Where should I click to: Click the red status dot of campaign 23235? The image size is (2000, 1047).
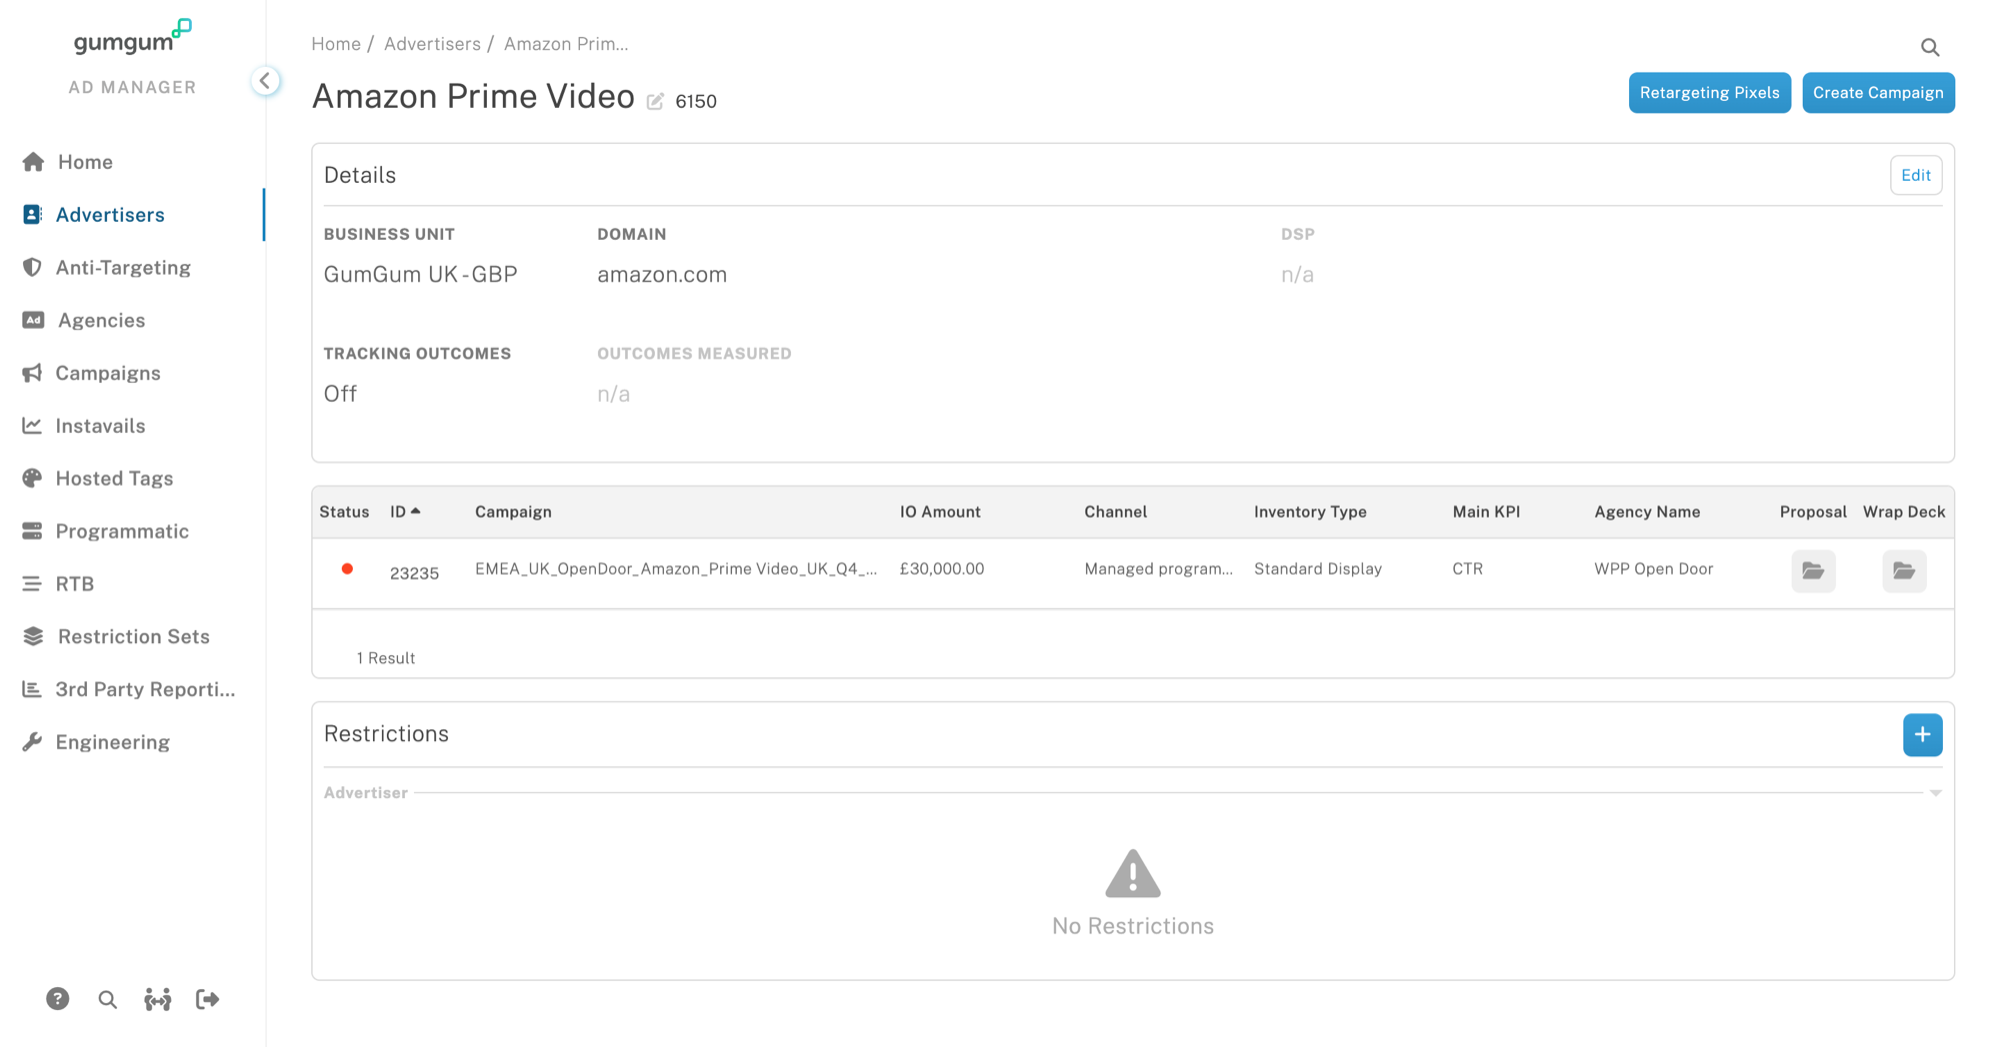pos(347,569)
